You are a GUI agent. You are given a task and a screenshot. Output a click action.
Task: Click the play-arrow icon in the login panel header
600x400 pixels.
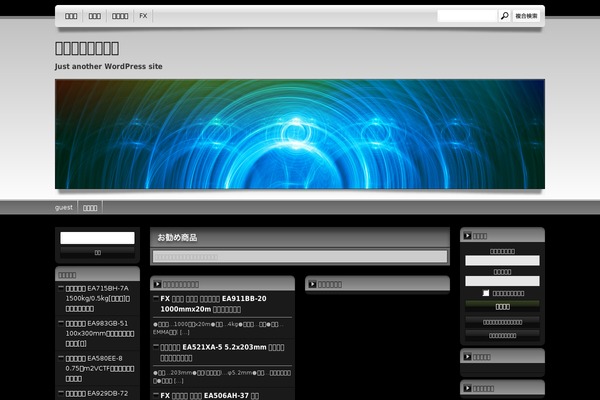tap(467, 236)
